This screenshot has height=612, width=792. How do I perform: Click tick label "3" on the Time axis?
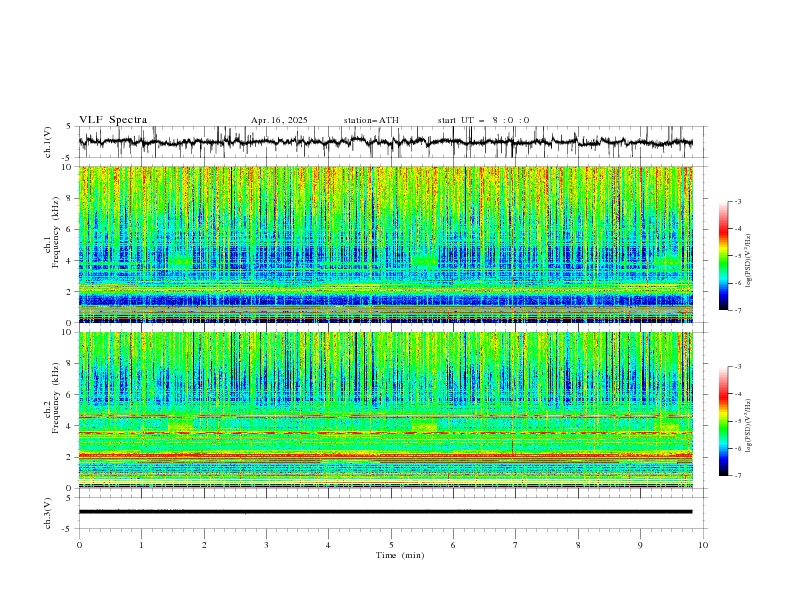(266, 545)
